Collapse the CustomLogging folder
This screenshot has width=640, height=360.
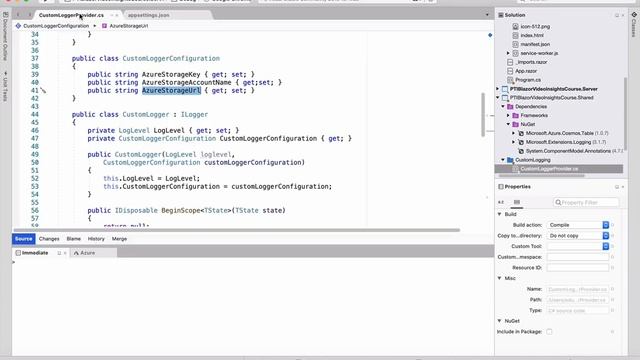(x=503, y=160)
